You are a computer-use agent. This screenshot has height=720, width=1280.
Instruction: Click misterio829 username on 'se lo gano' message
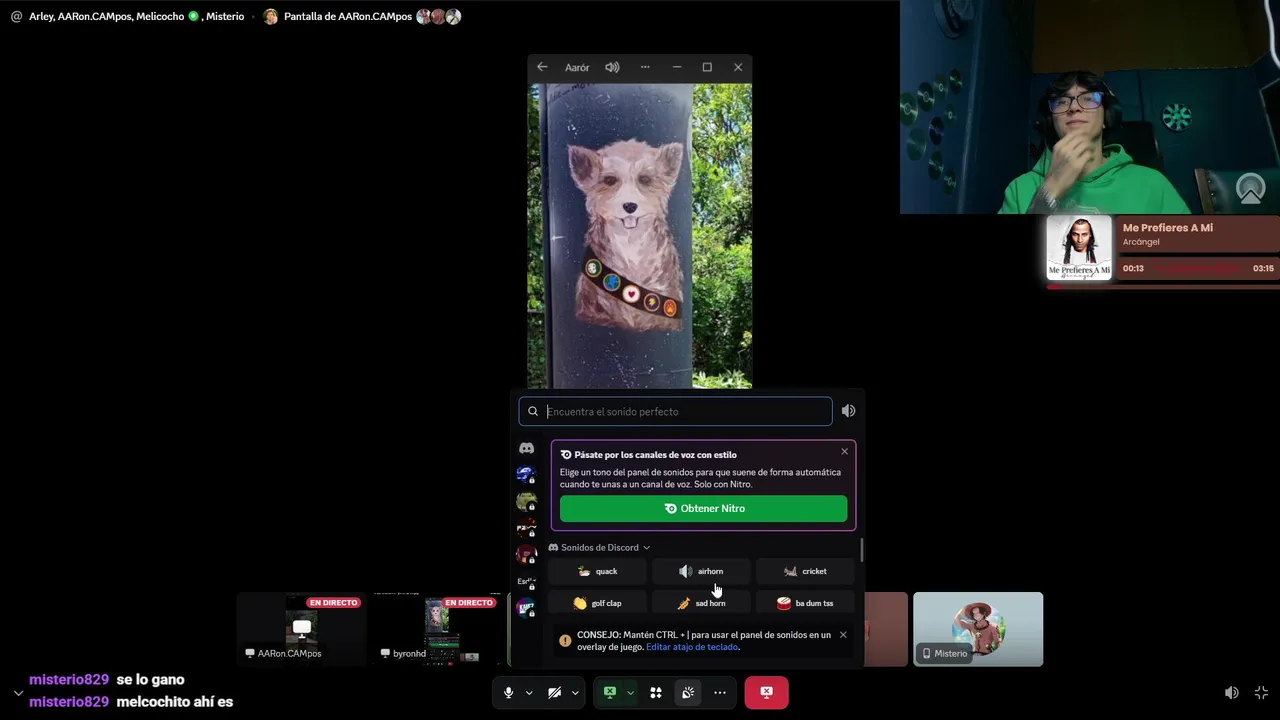pyautogui.click(x=69, y=680)
